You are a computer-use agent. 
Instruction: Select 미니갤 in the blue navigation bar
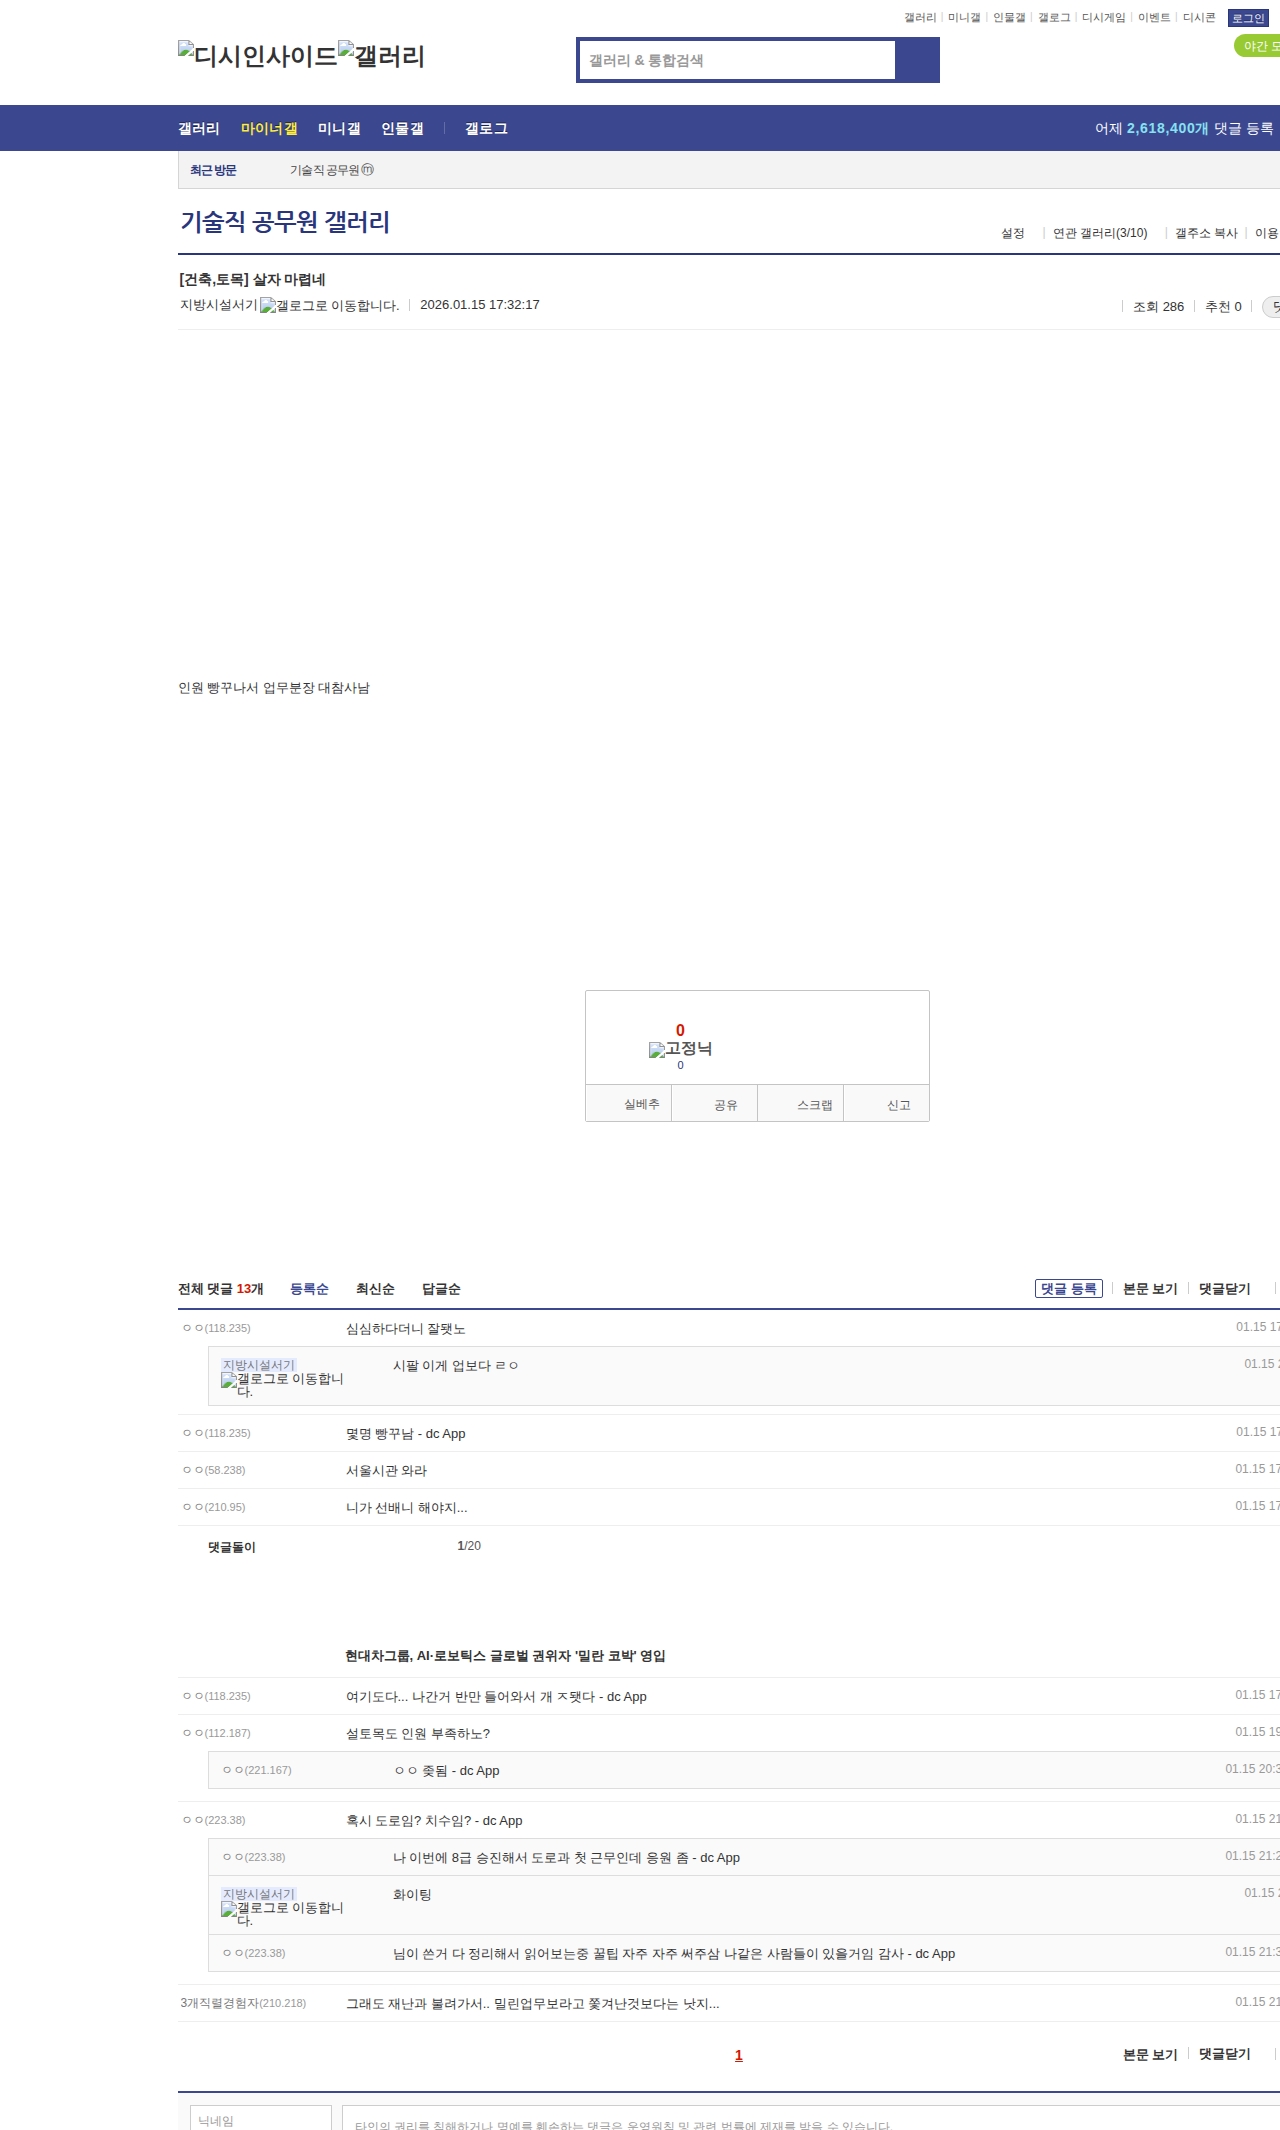[x=339, y=129]
